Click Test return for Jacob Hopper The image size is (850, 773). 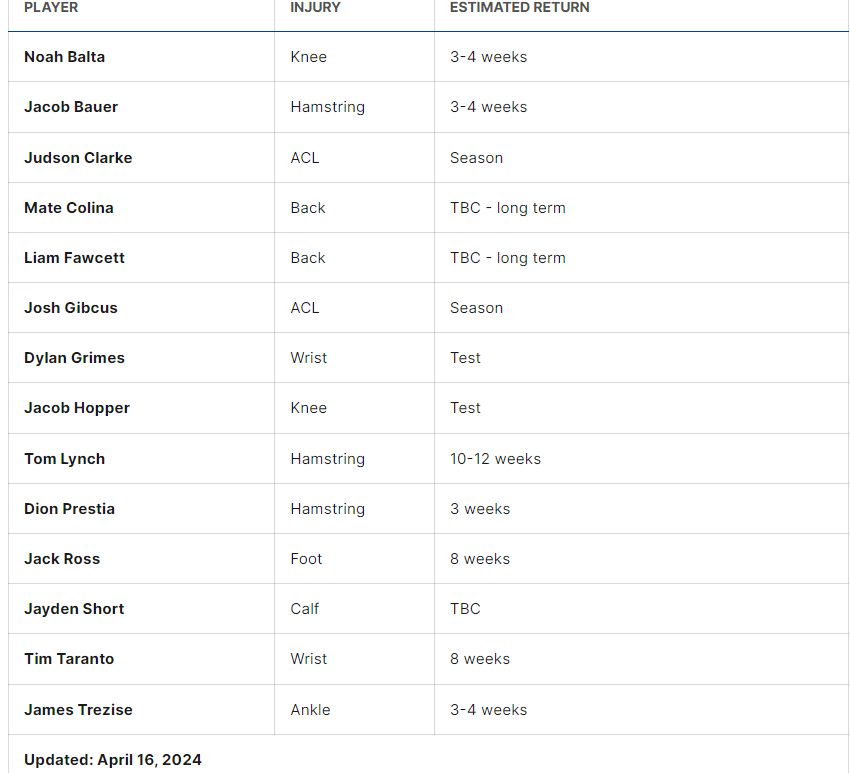point(465,408)
